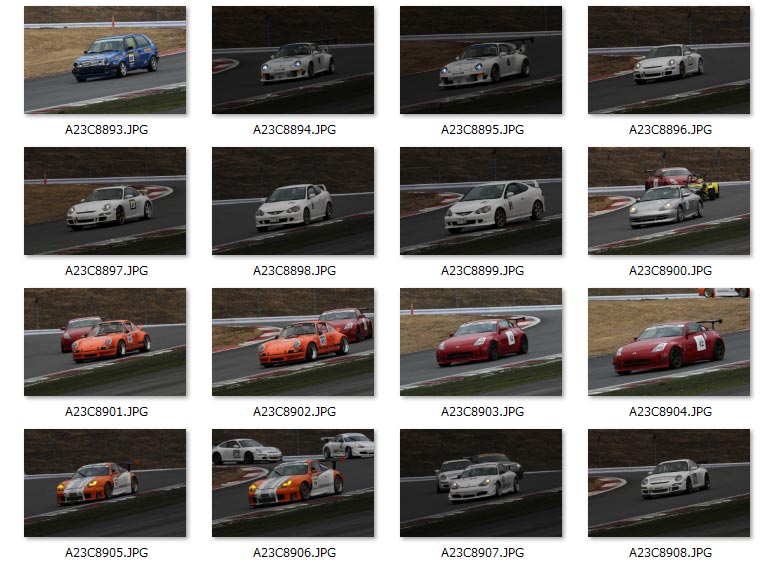This screenshot has height=562, width=770.
Task: Select the A23C8905.JPG orange-white car thumbnail
Action: click(105, 483)
